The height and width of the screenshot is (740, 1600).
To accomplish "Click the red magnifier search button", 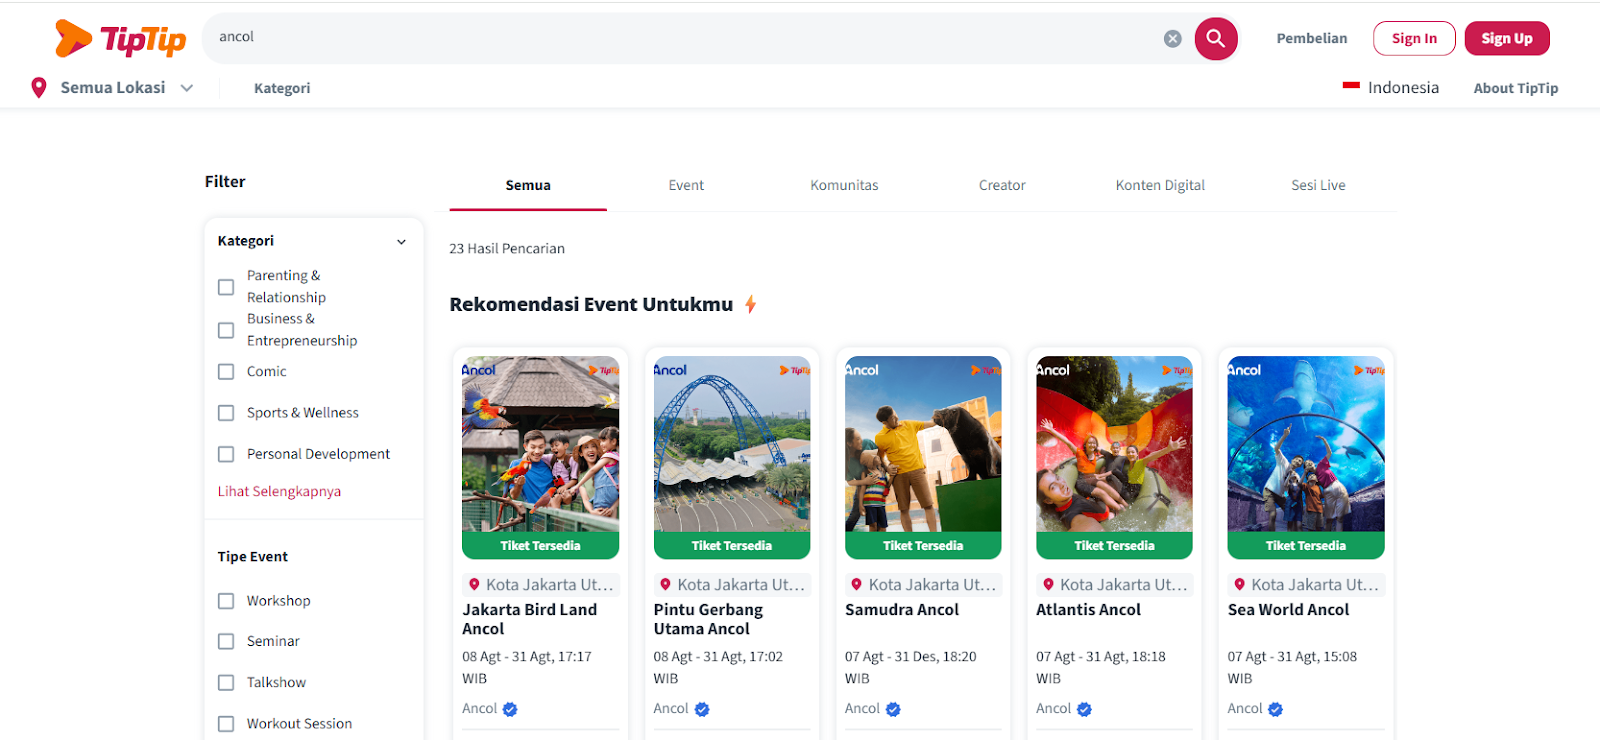I will tap(1216, 39).
